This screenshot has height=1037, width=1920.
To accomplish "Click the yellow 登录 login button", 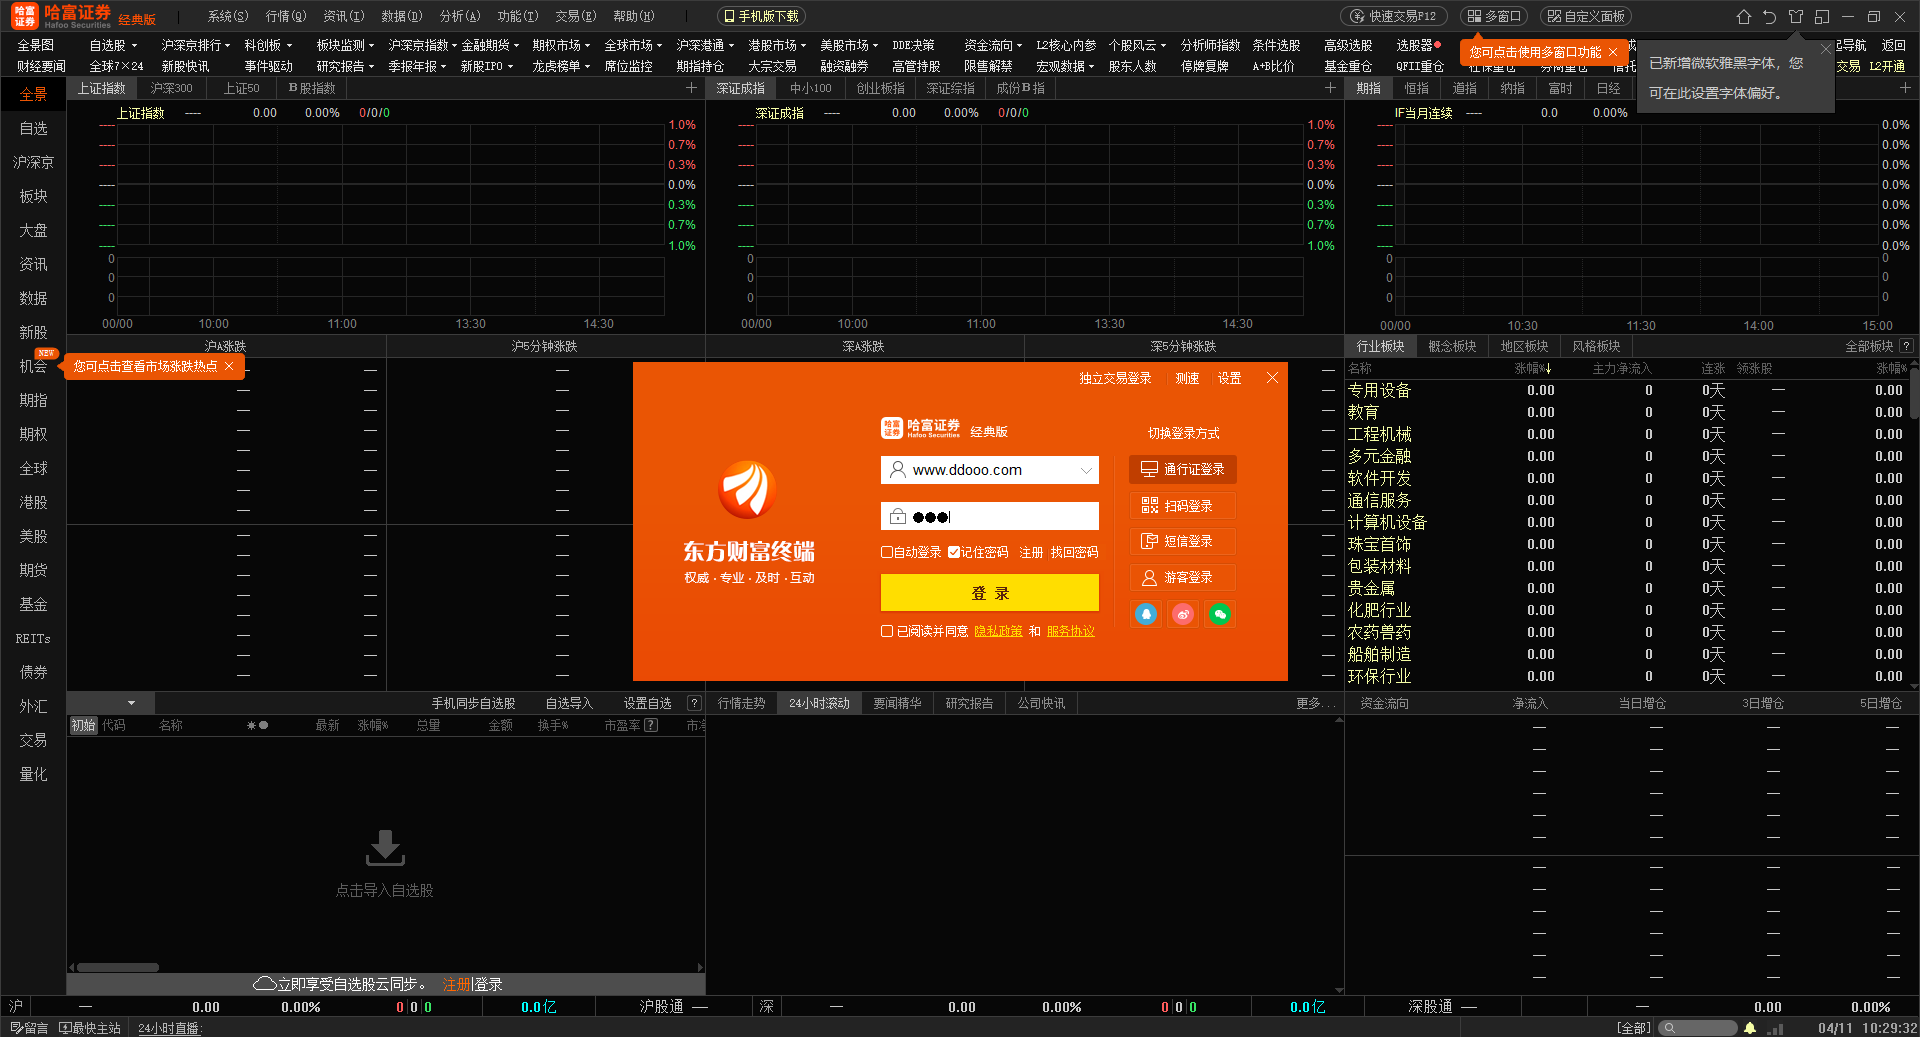I will 990,593.
